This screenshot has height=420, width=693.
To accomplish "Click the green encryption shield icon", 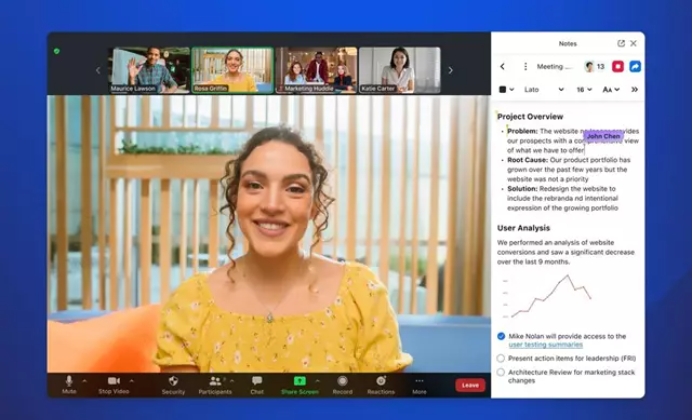I will [57, 51].
